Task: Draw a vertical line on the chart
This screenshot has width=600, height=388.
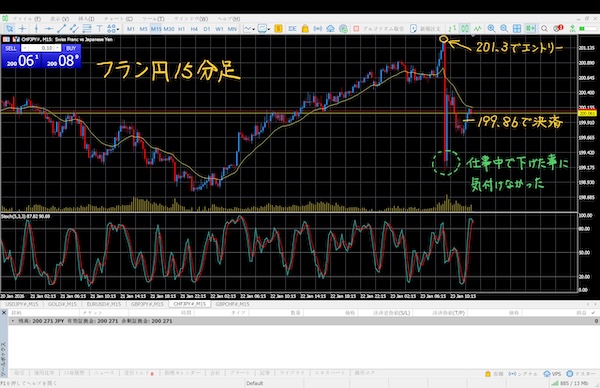Action: (36, 29)
